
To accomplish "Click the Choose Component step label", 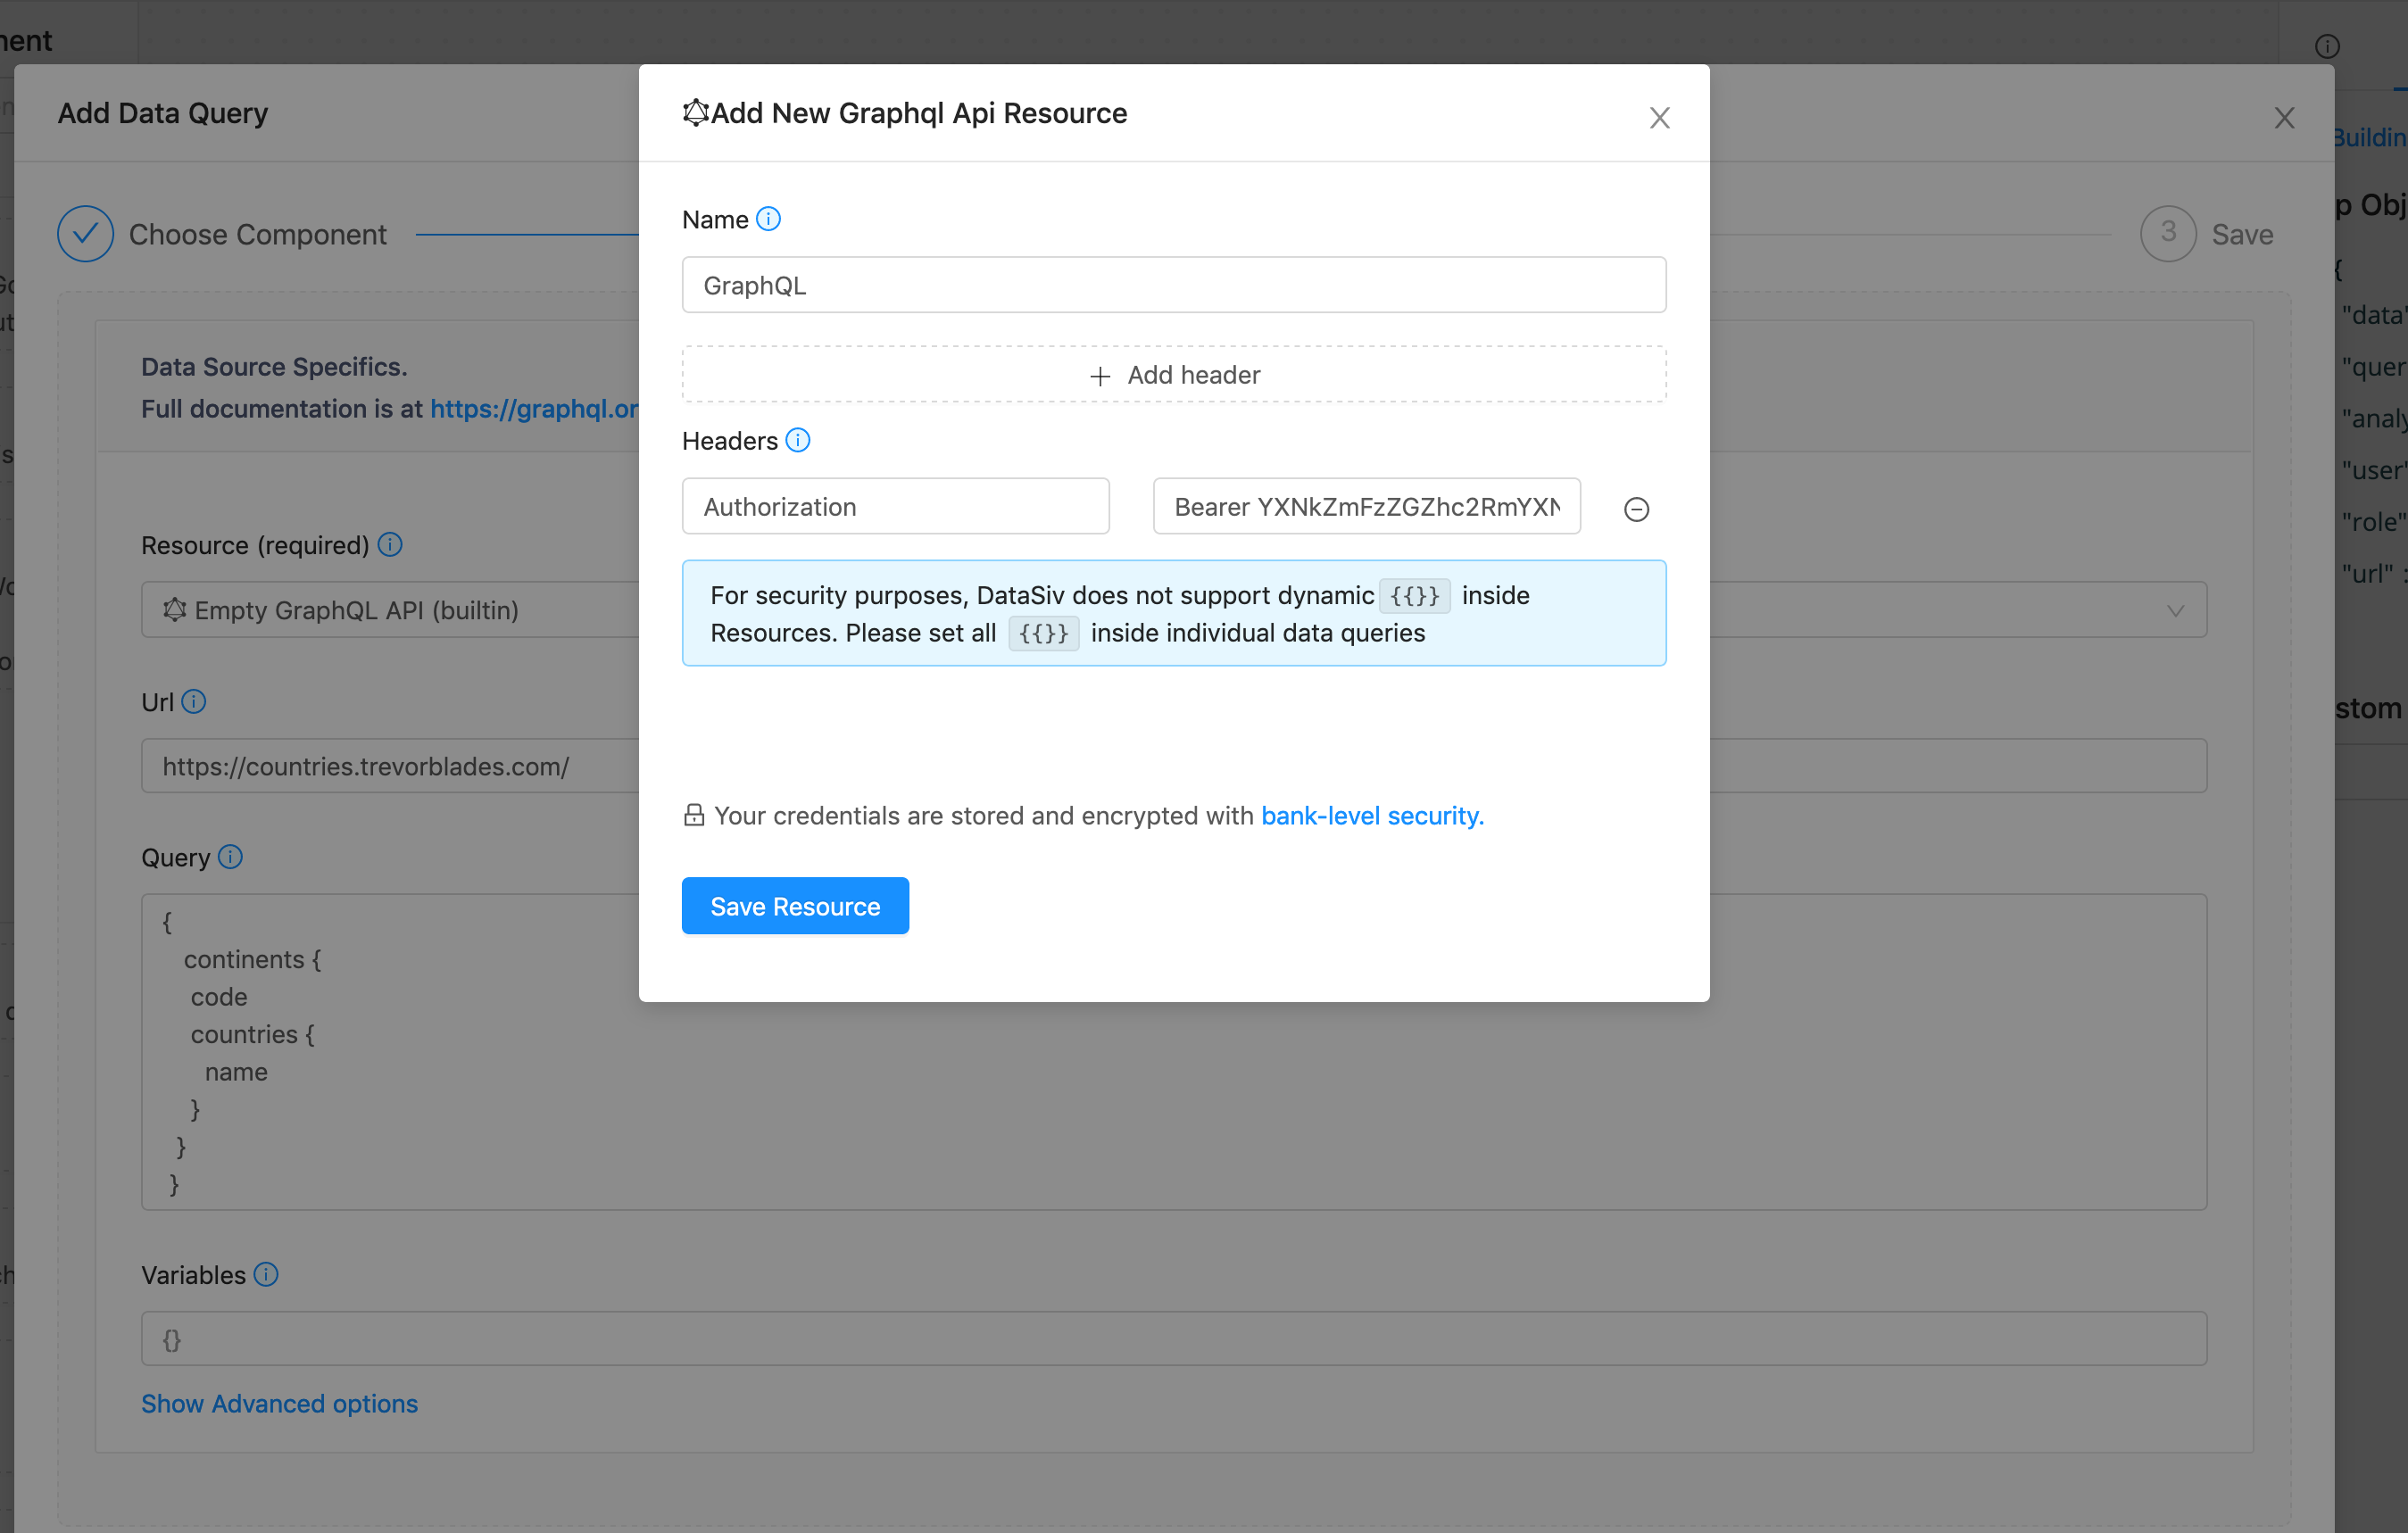I will (257, 234).
